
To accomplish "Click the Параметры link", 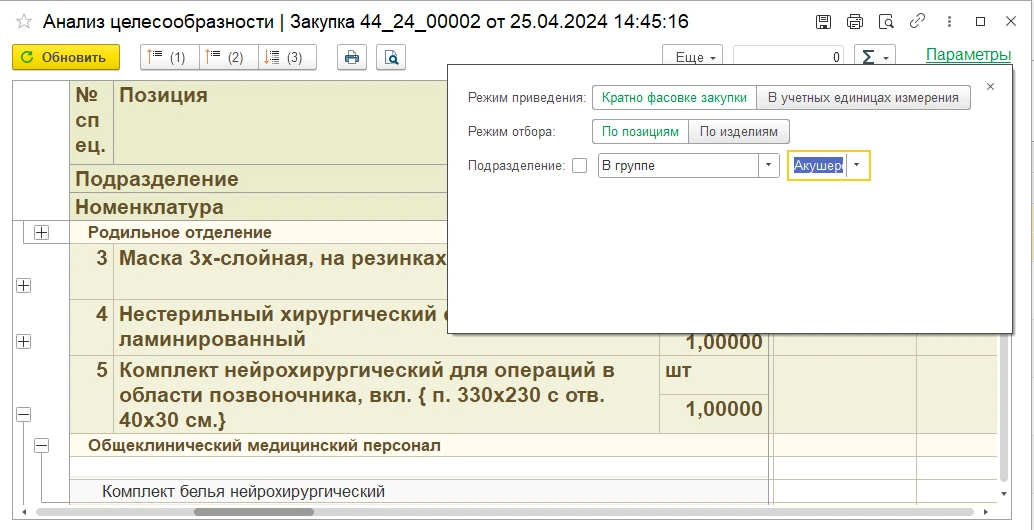I will coord(968,55).
